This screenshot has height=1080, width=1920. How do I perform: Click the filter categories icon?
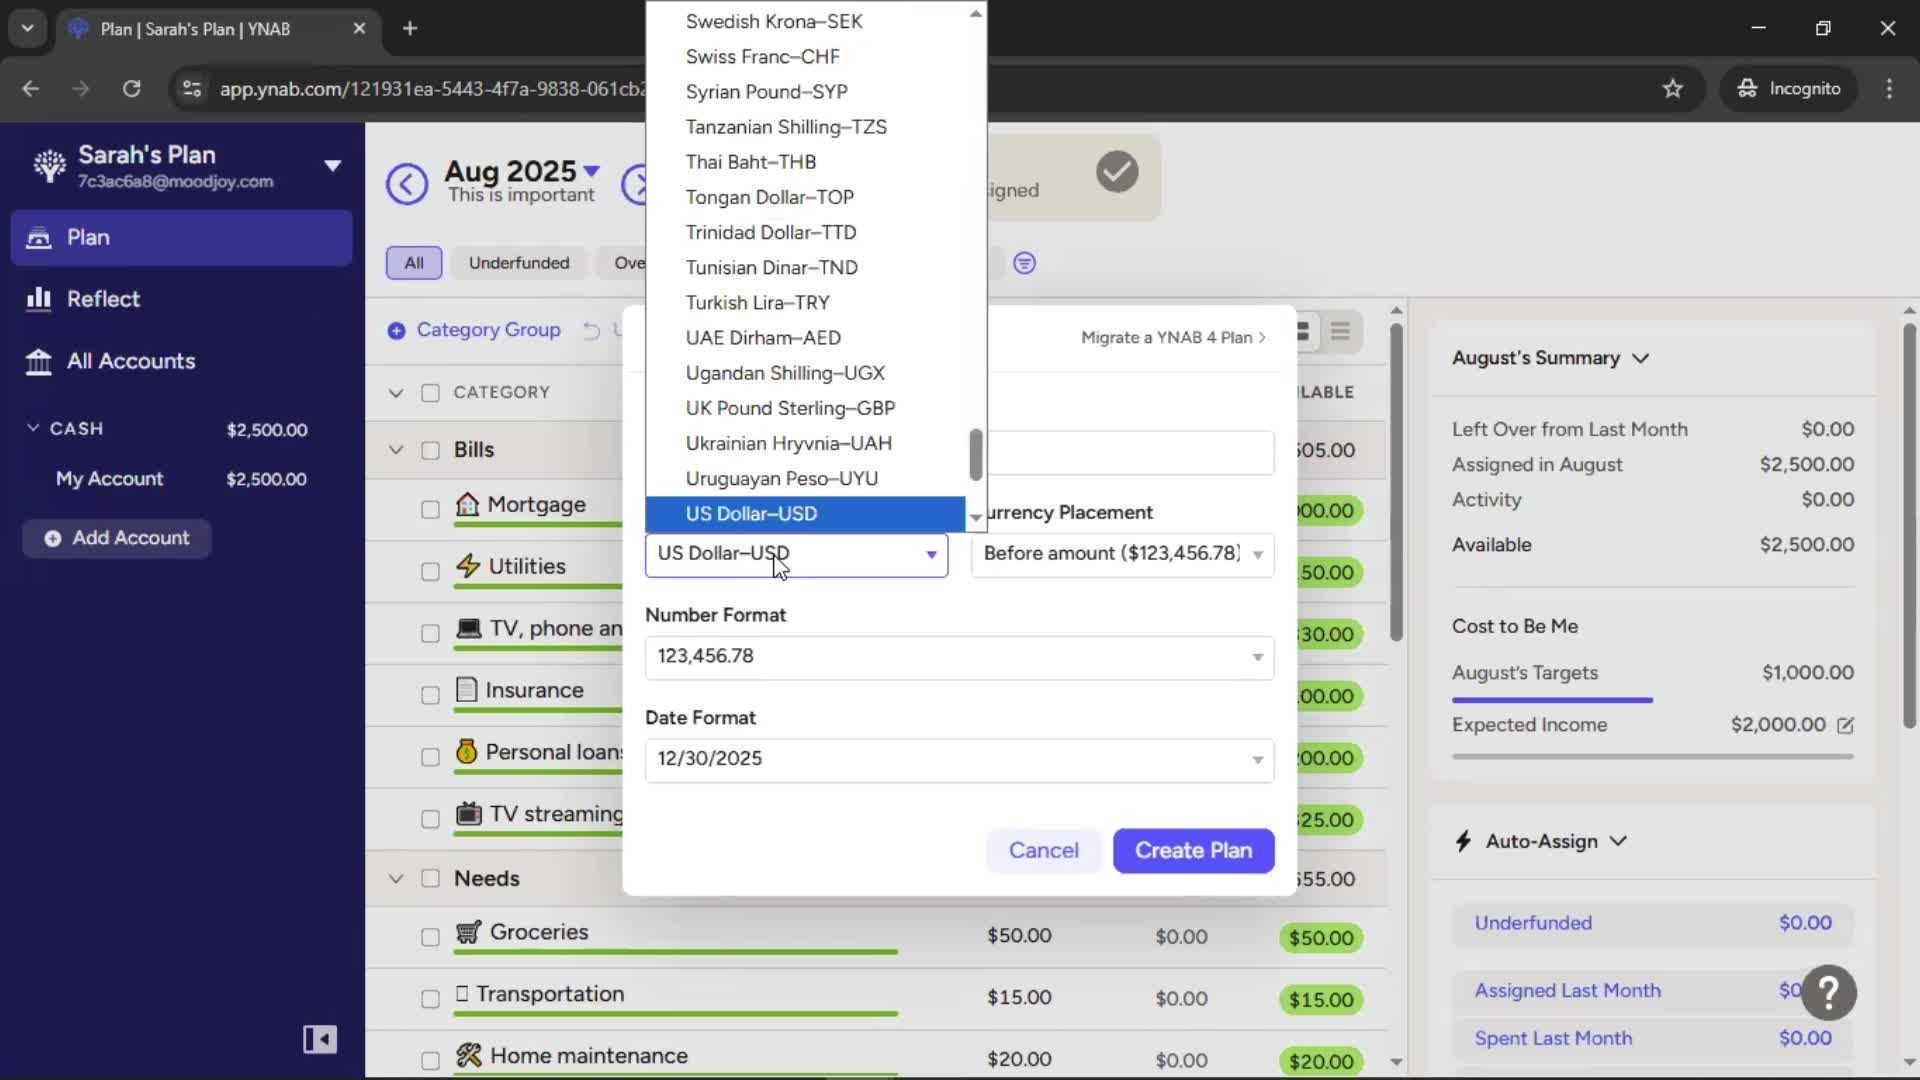coord(1024,263)
